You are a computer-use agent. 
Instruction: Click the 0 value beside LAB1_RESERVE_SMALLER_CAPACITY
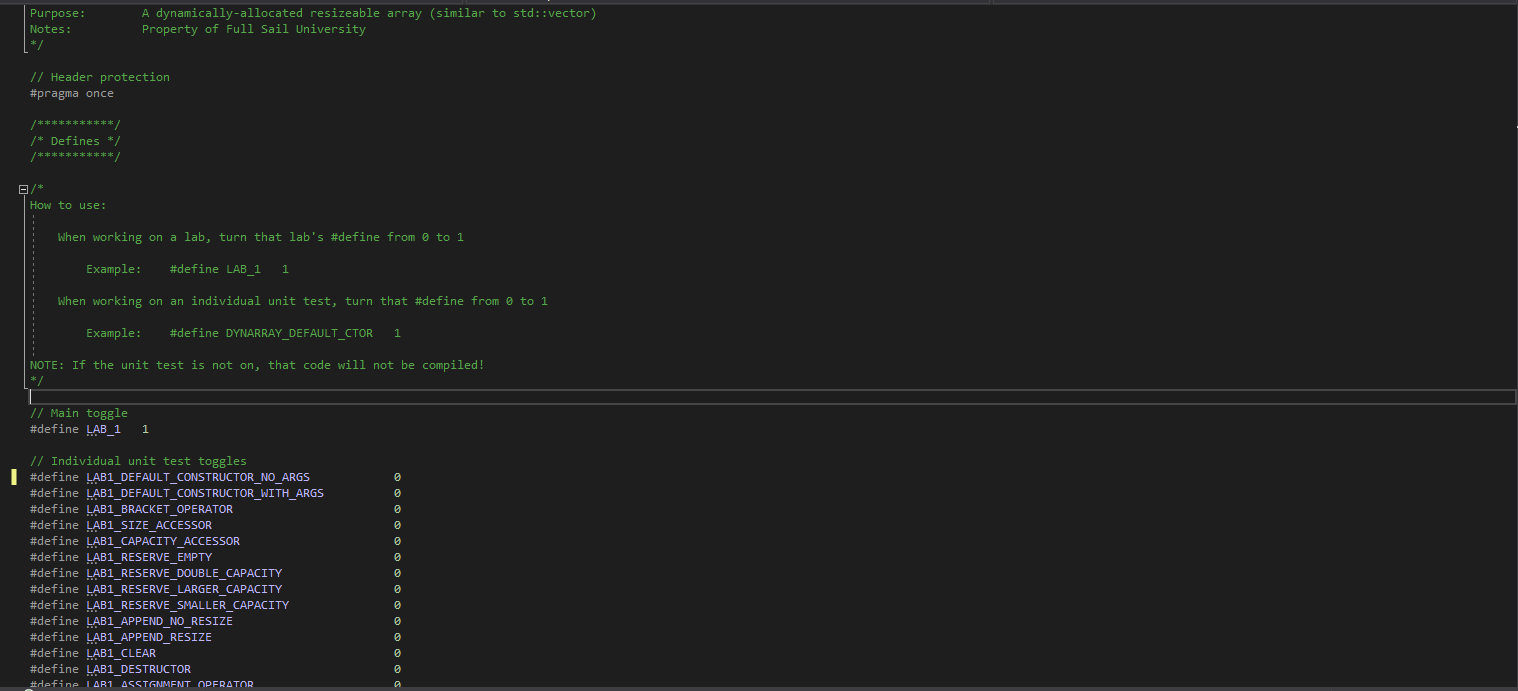click(397, 604)
